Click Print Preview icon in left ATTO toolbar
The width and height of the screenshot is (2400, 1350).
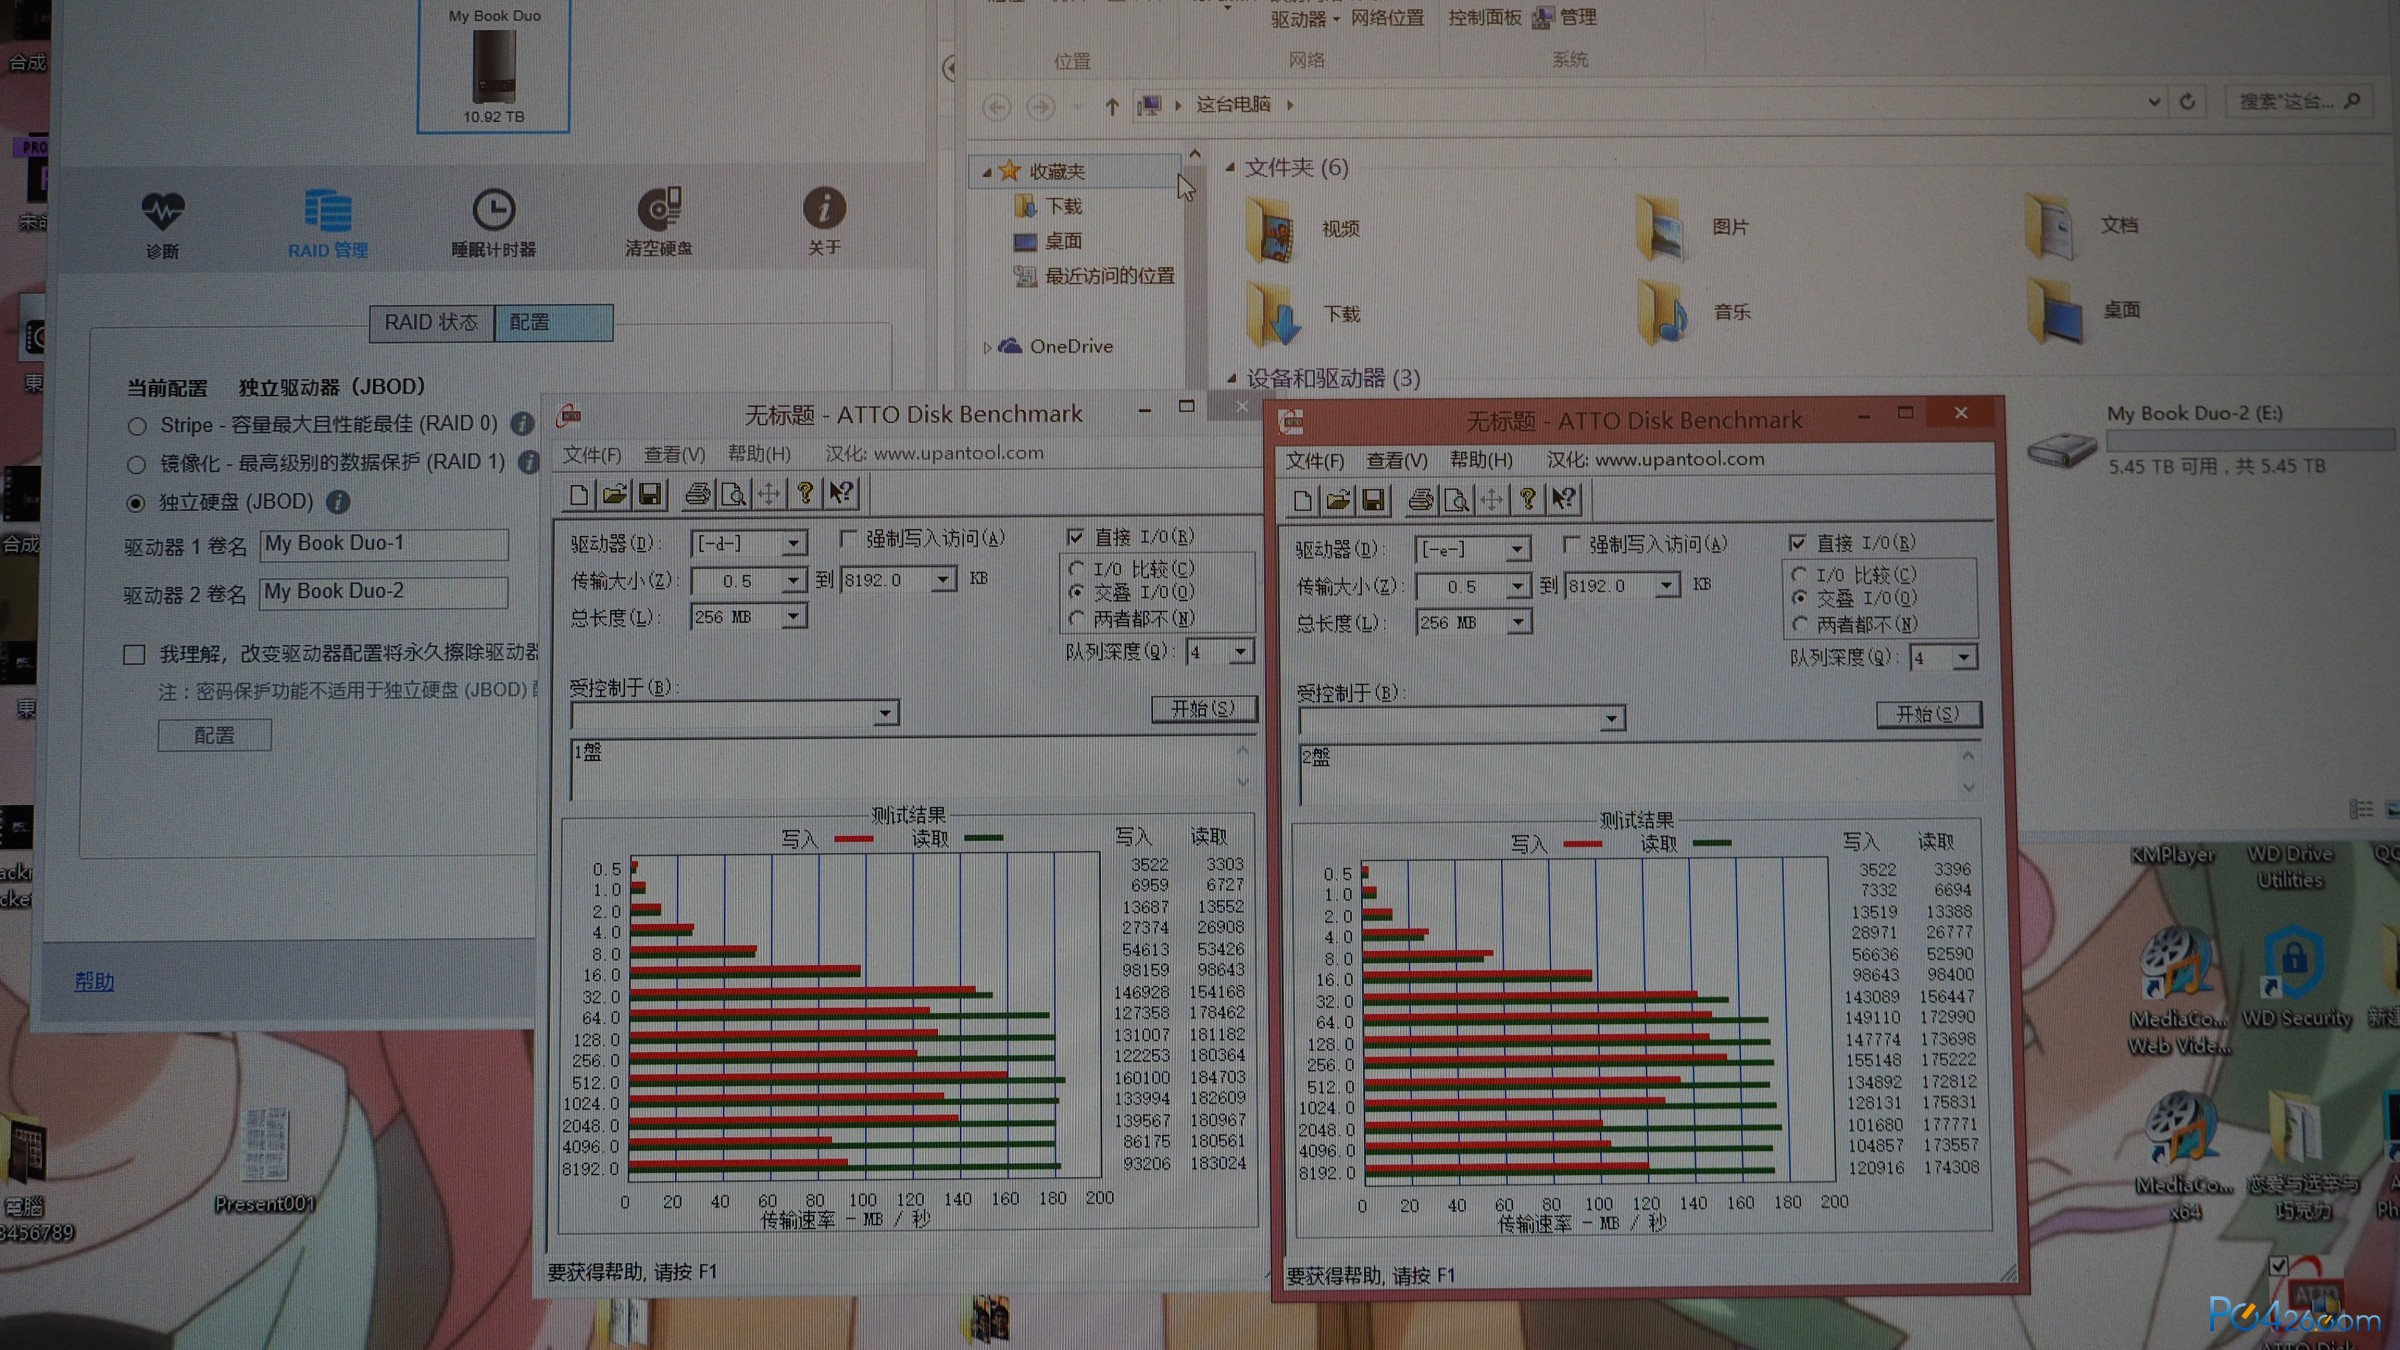(x=733, y=494)
